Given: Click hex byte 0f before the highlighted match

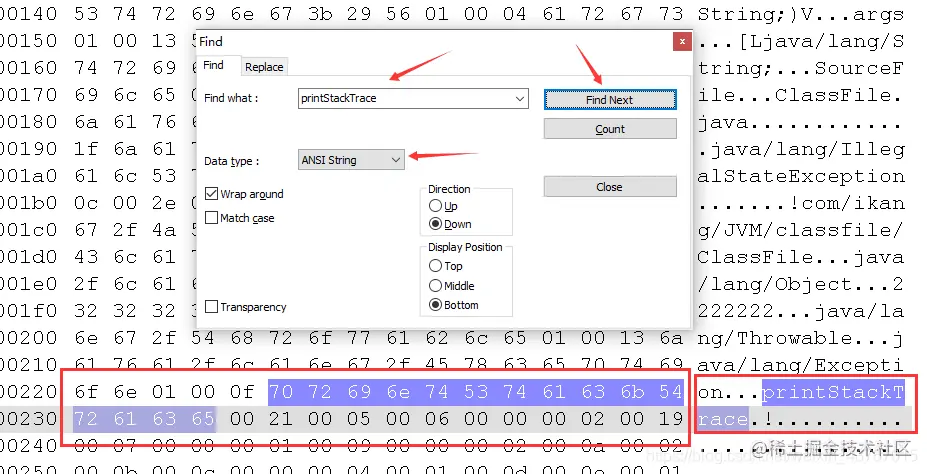Looking at the screenshot, I should click(242, 392).
